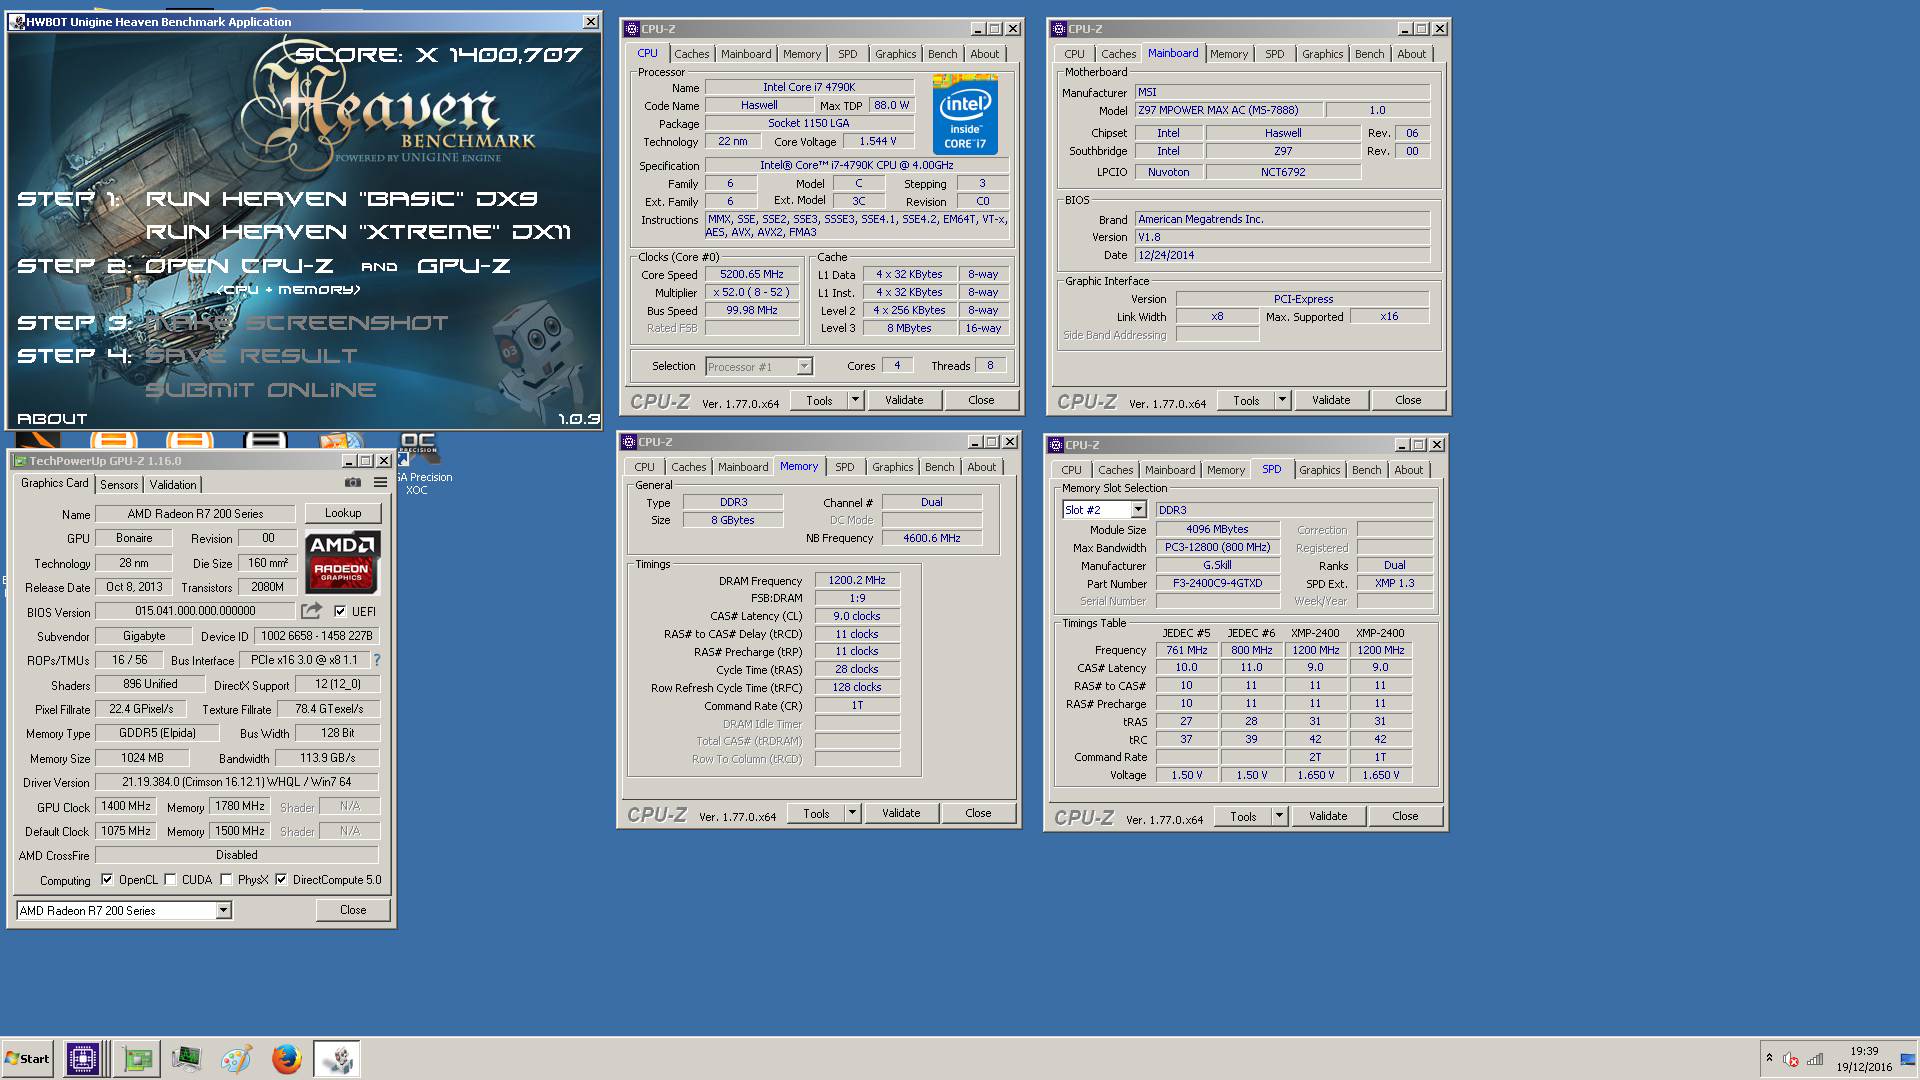Click the GPU-Z screenshot camera icon
The image size is (1920, 1080).
[x=353, y=483]
